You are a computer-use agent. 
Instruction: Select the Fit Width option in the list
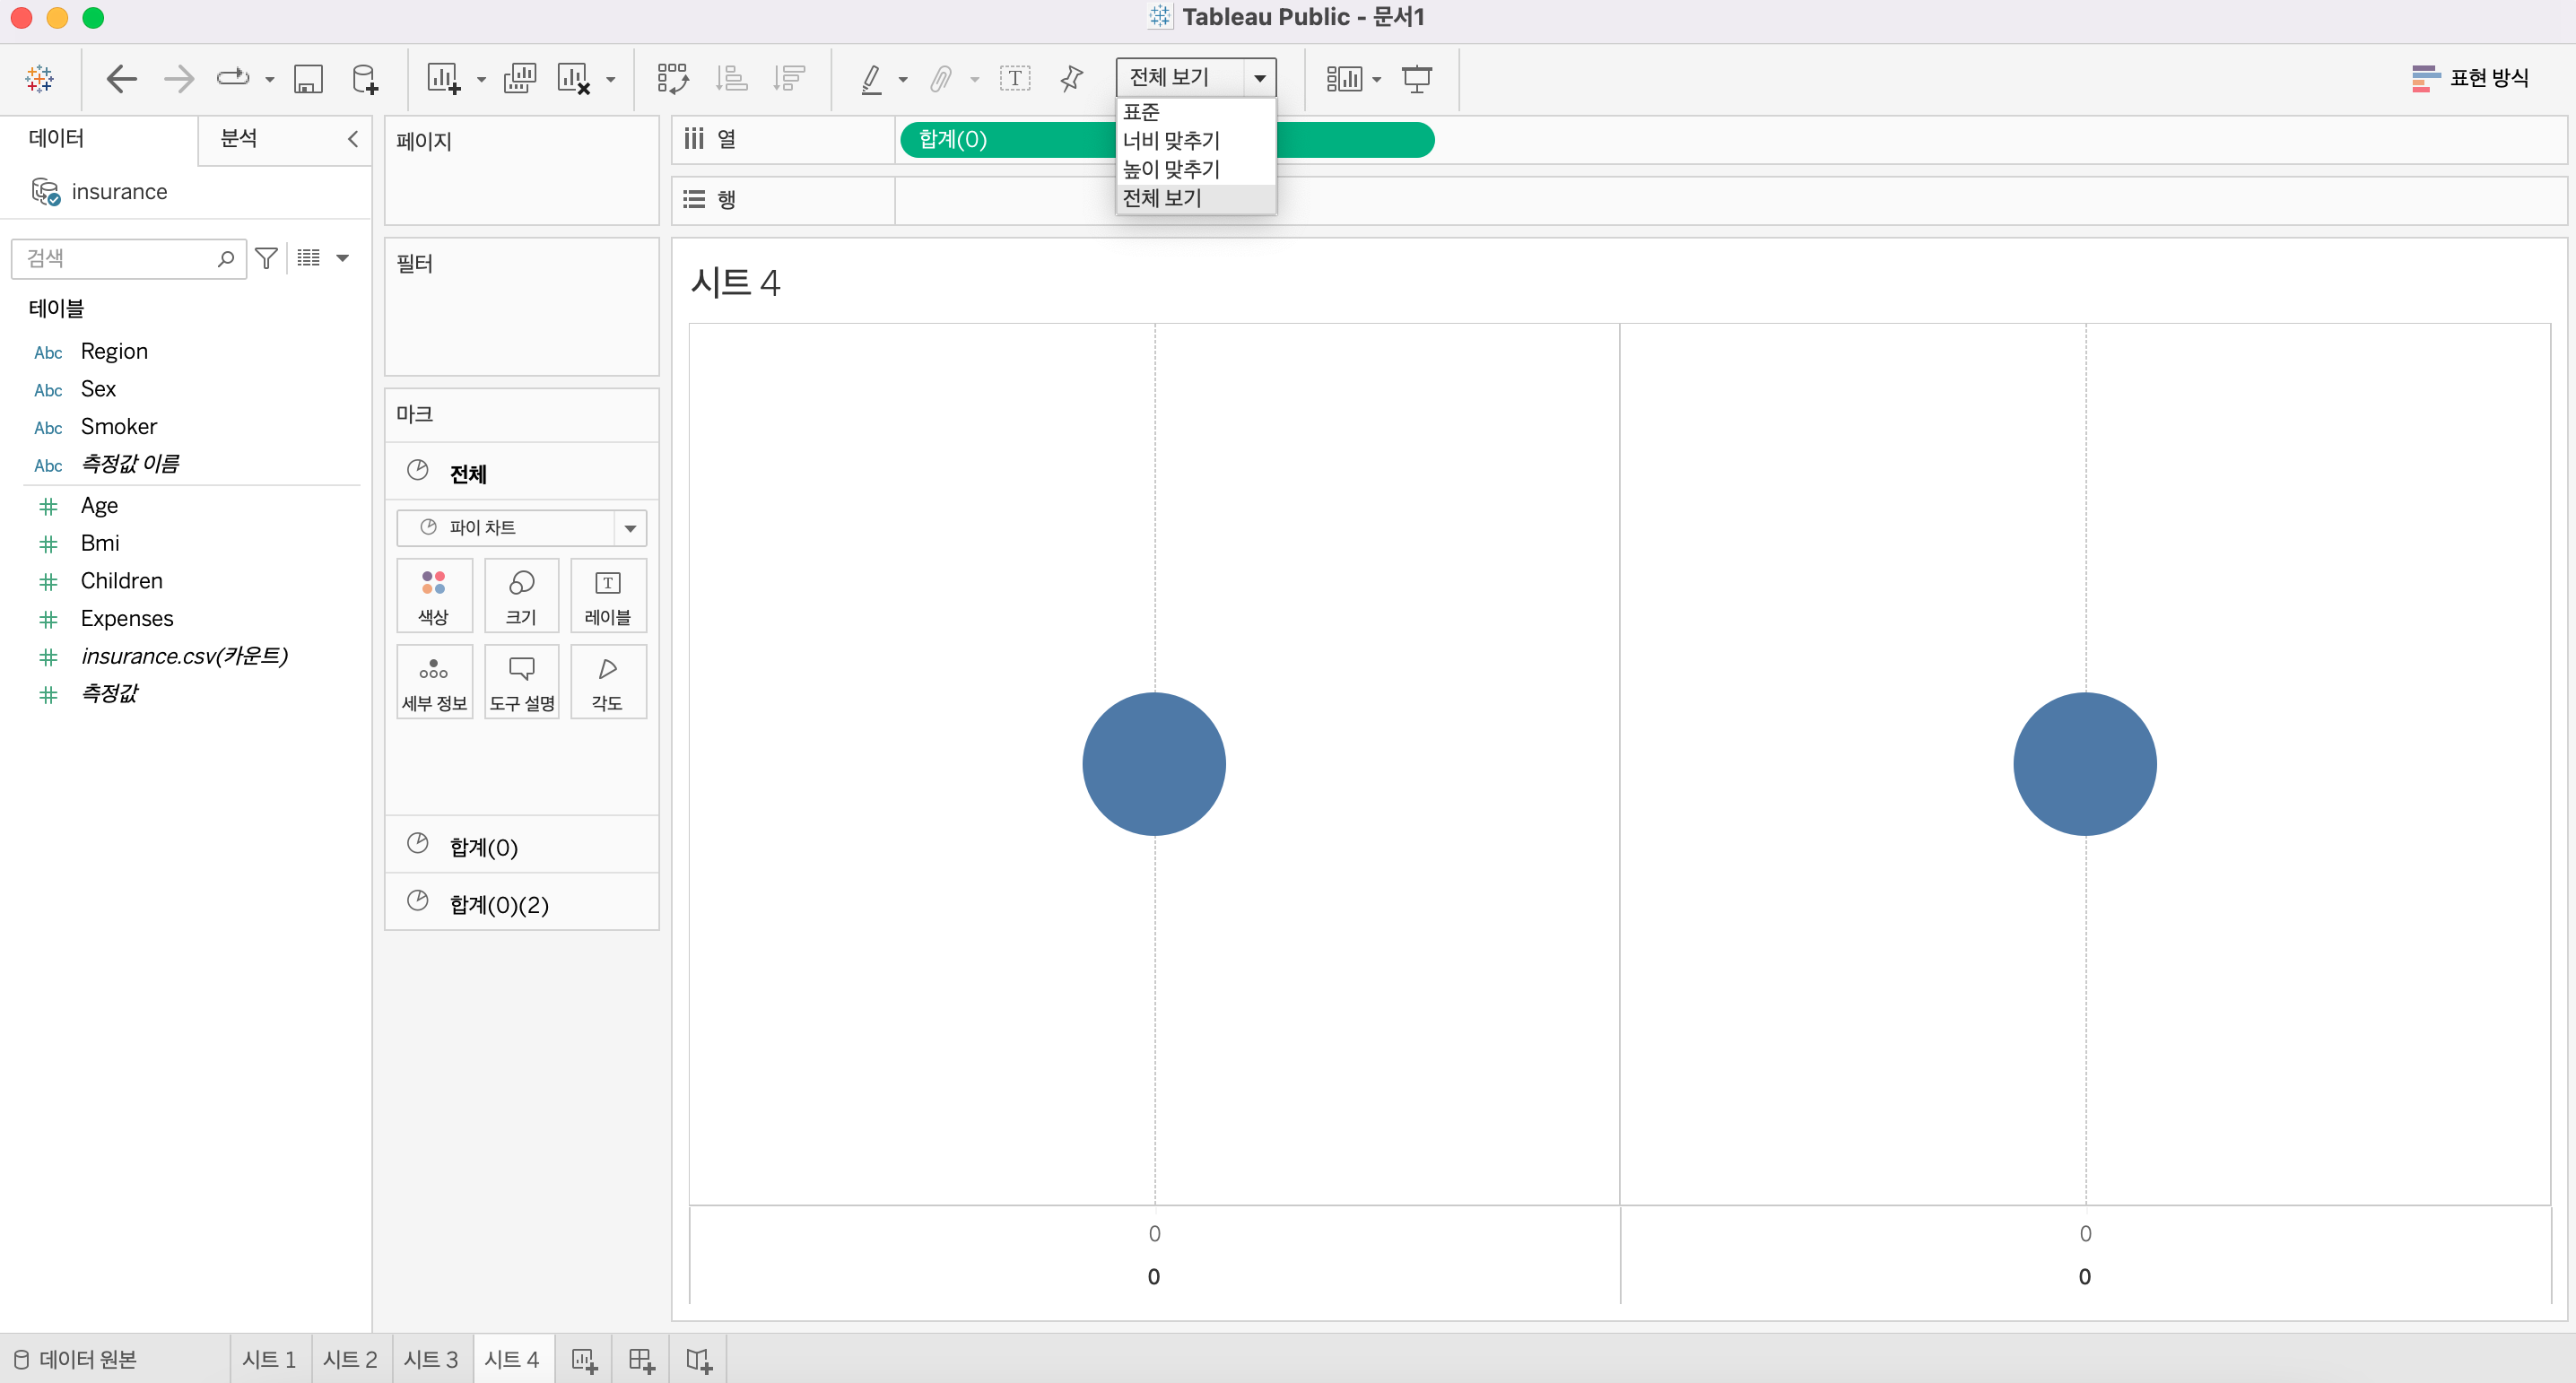click(1171, 140)
